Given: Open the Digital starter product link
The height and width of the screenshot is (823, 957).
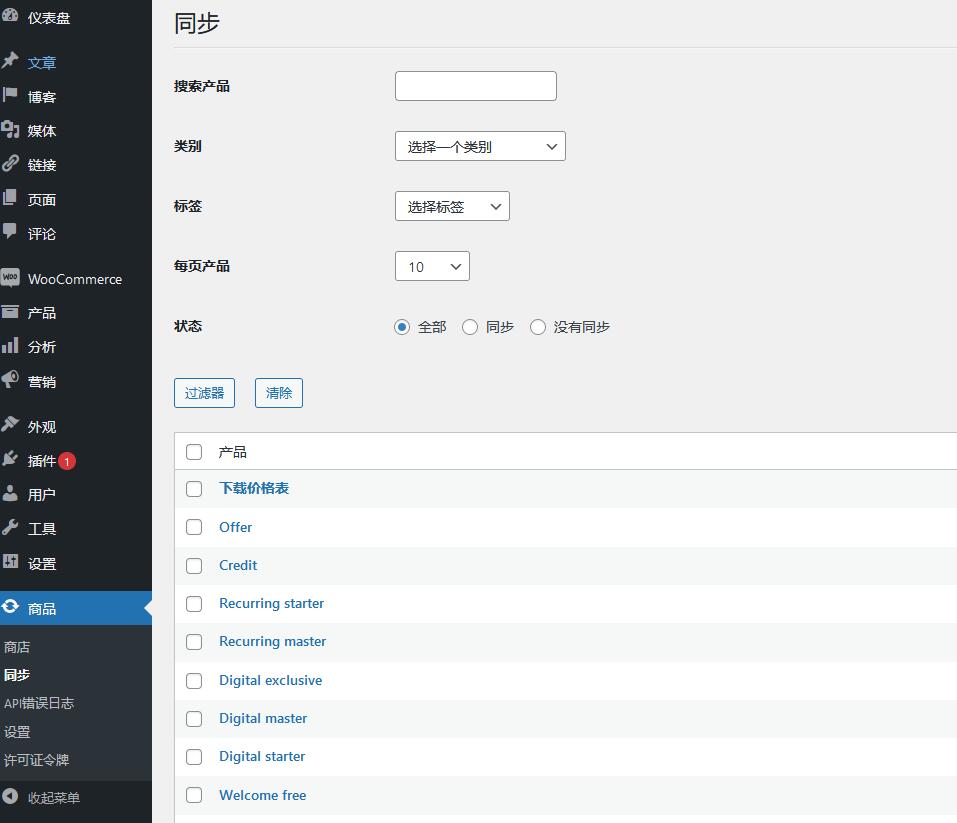Looking at the screenshot, I should pos(262,756).
